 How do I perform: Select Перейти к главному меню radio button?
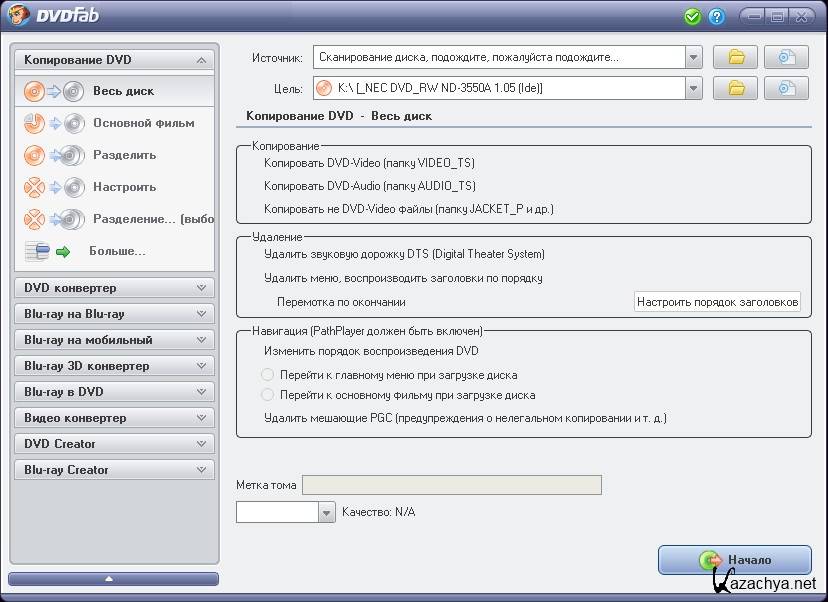267,375
